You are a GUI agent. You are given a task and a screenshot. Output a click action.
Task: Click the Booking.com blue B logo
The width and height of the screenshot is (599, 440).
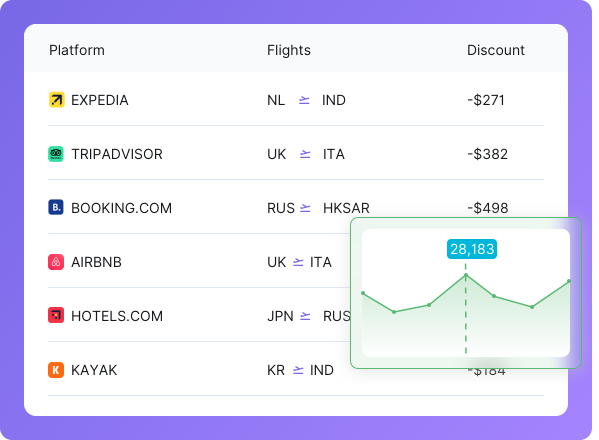(56, 207)
